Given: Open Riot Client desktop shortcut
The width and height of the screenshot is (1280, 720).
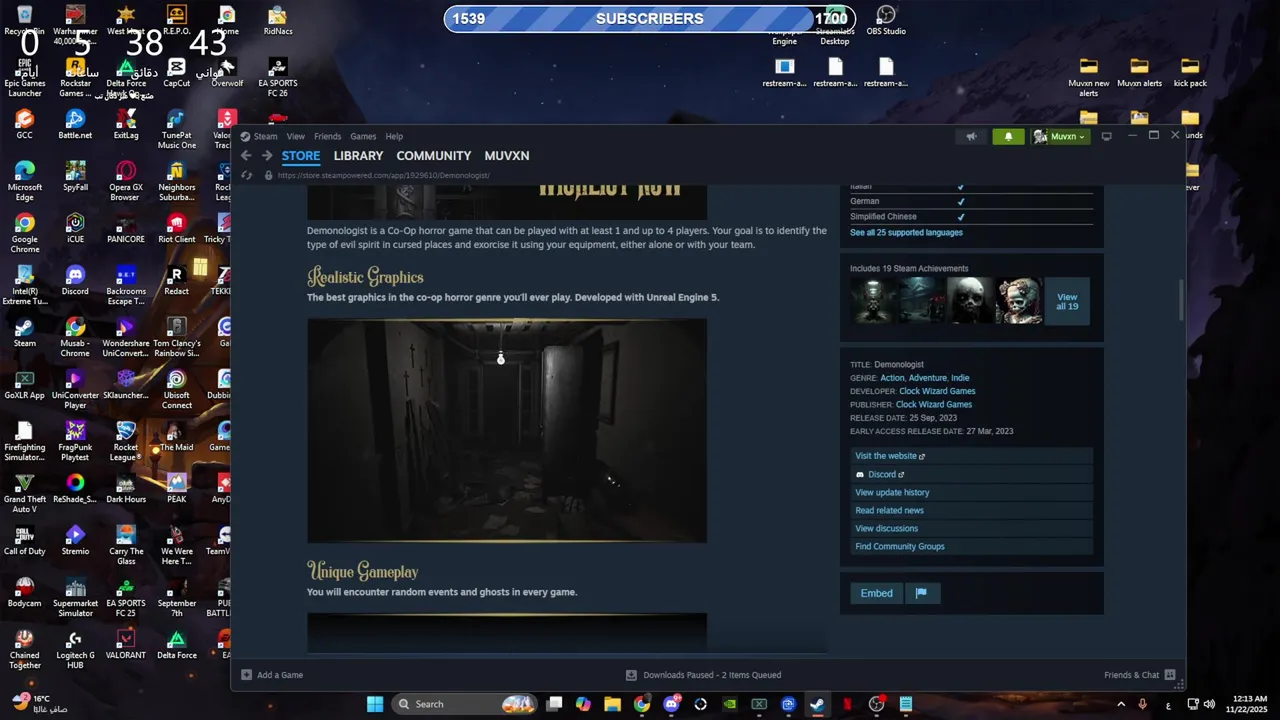Looking at the screenshot, I should click(177, 228).
